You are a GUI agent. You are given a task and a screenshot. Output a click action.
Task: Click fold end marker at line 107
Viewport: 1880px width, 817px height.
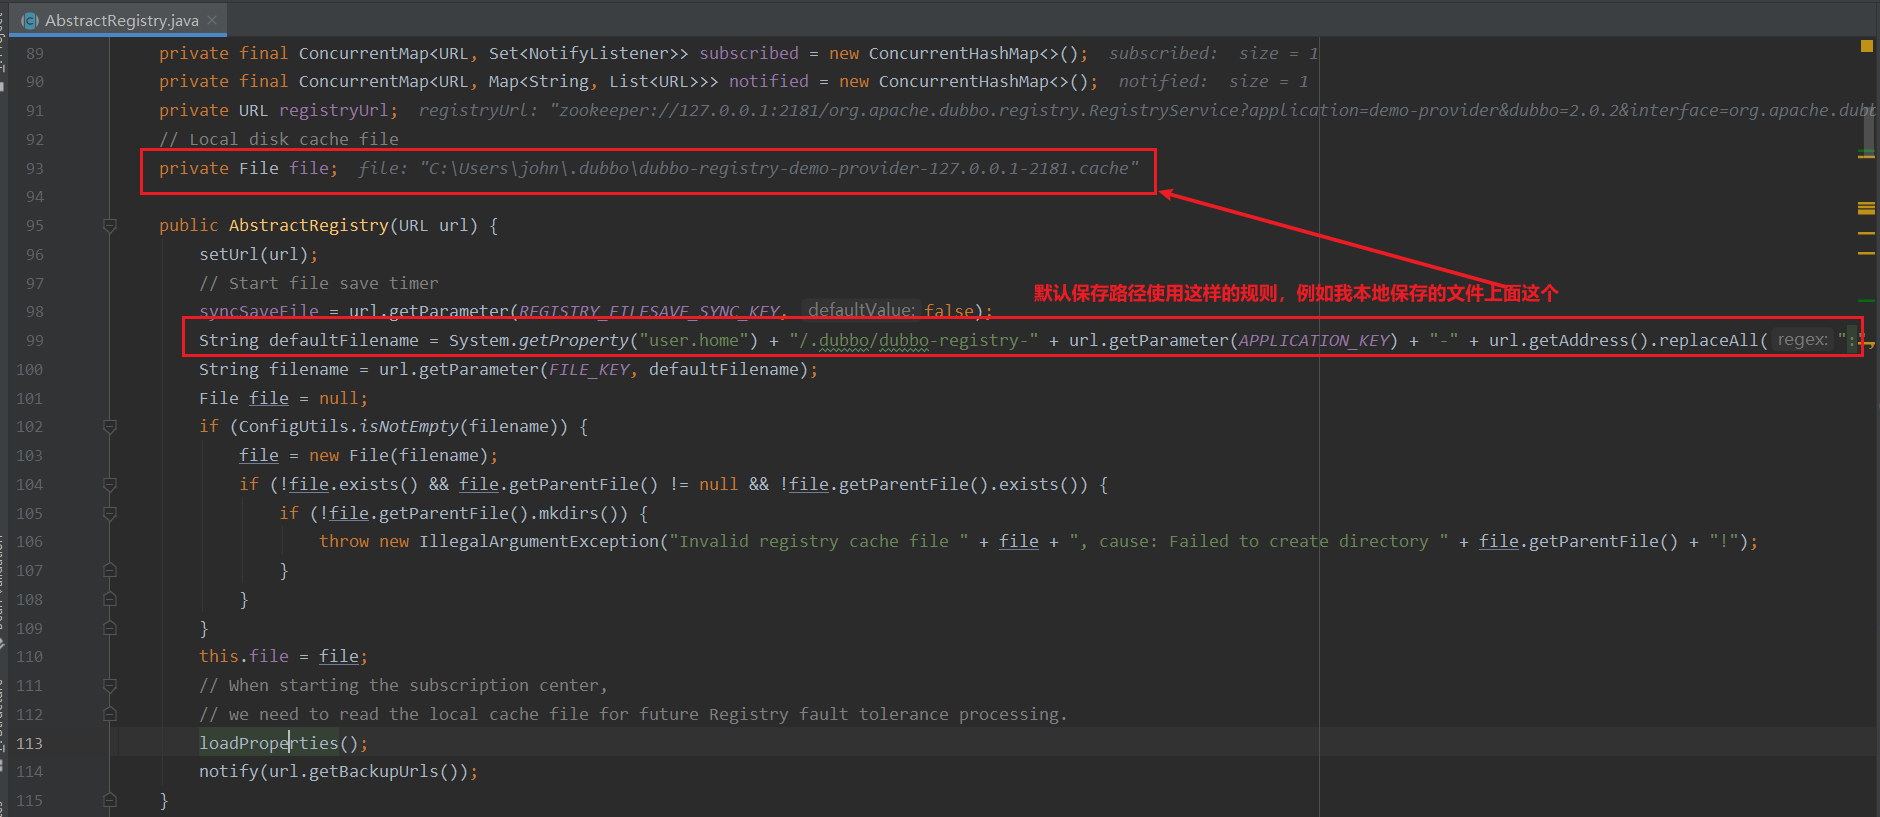[x=110, y=571]
